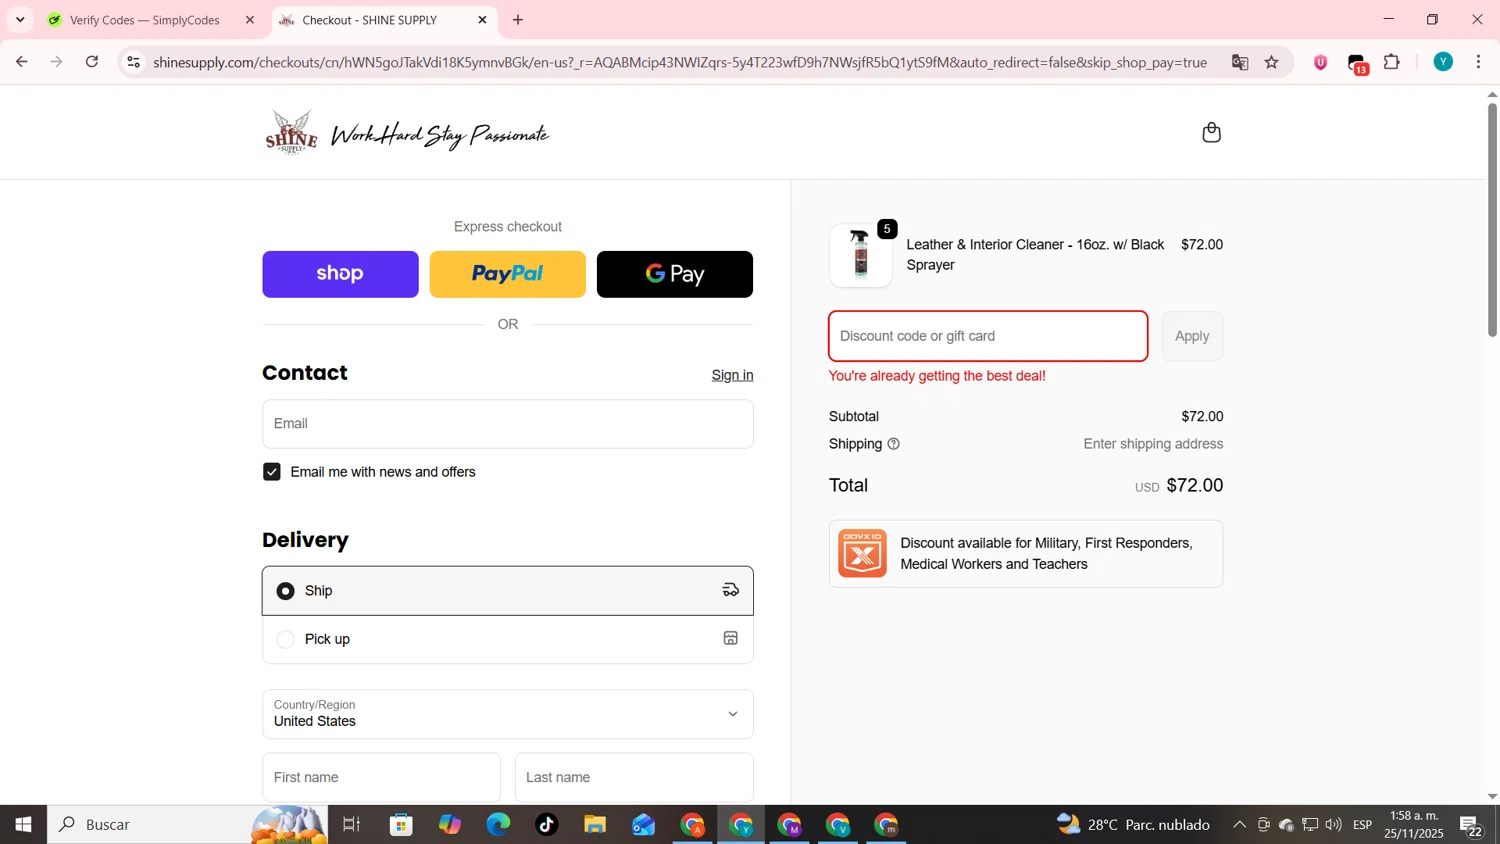Screen dimensions: 1500x844
Task: Open Copilot from the taskbar
Action: [x=450, y=825]
